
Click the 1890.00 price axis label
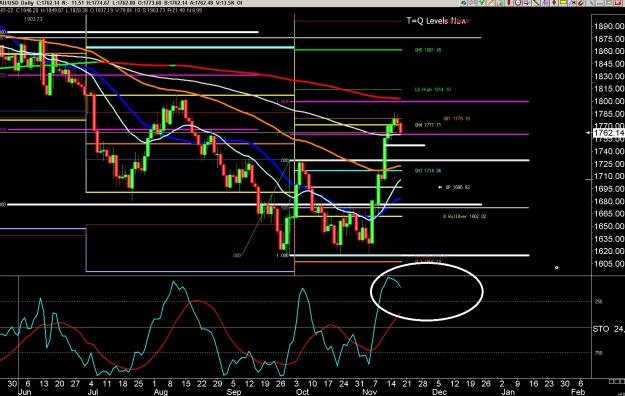609,26
